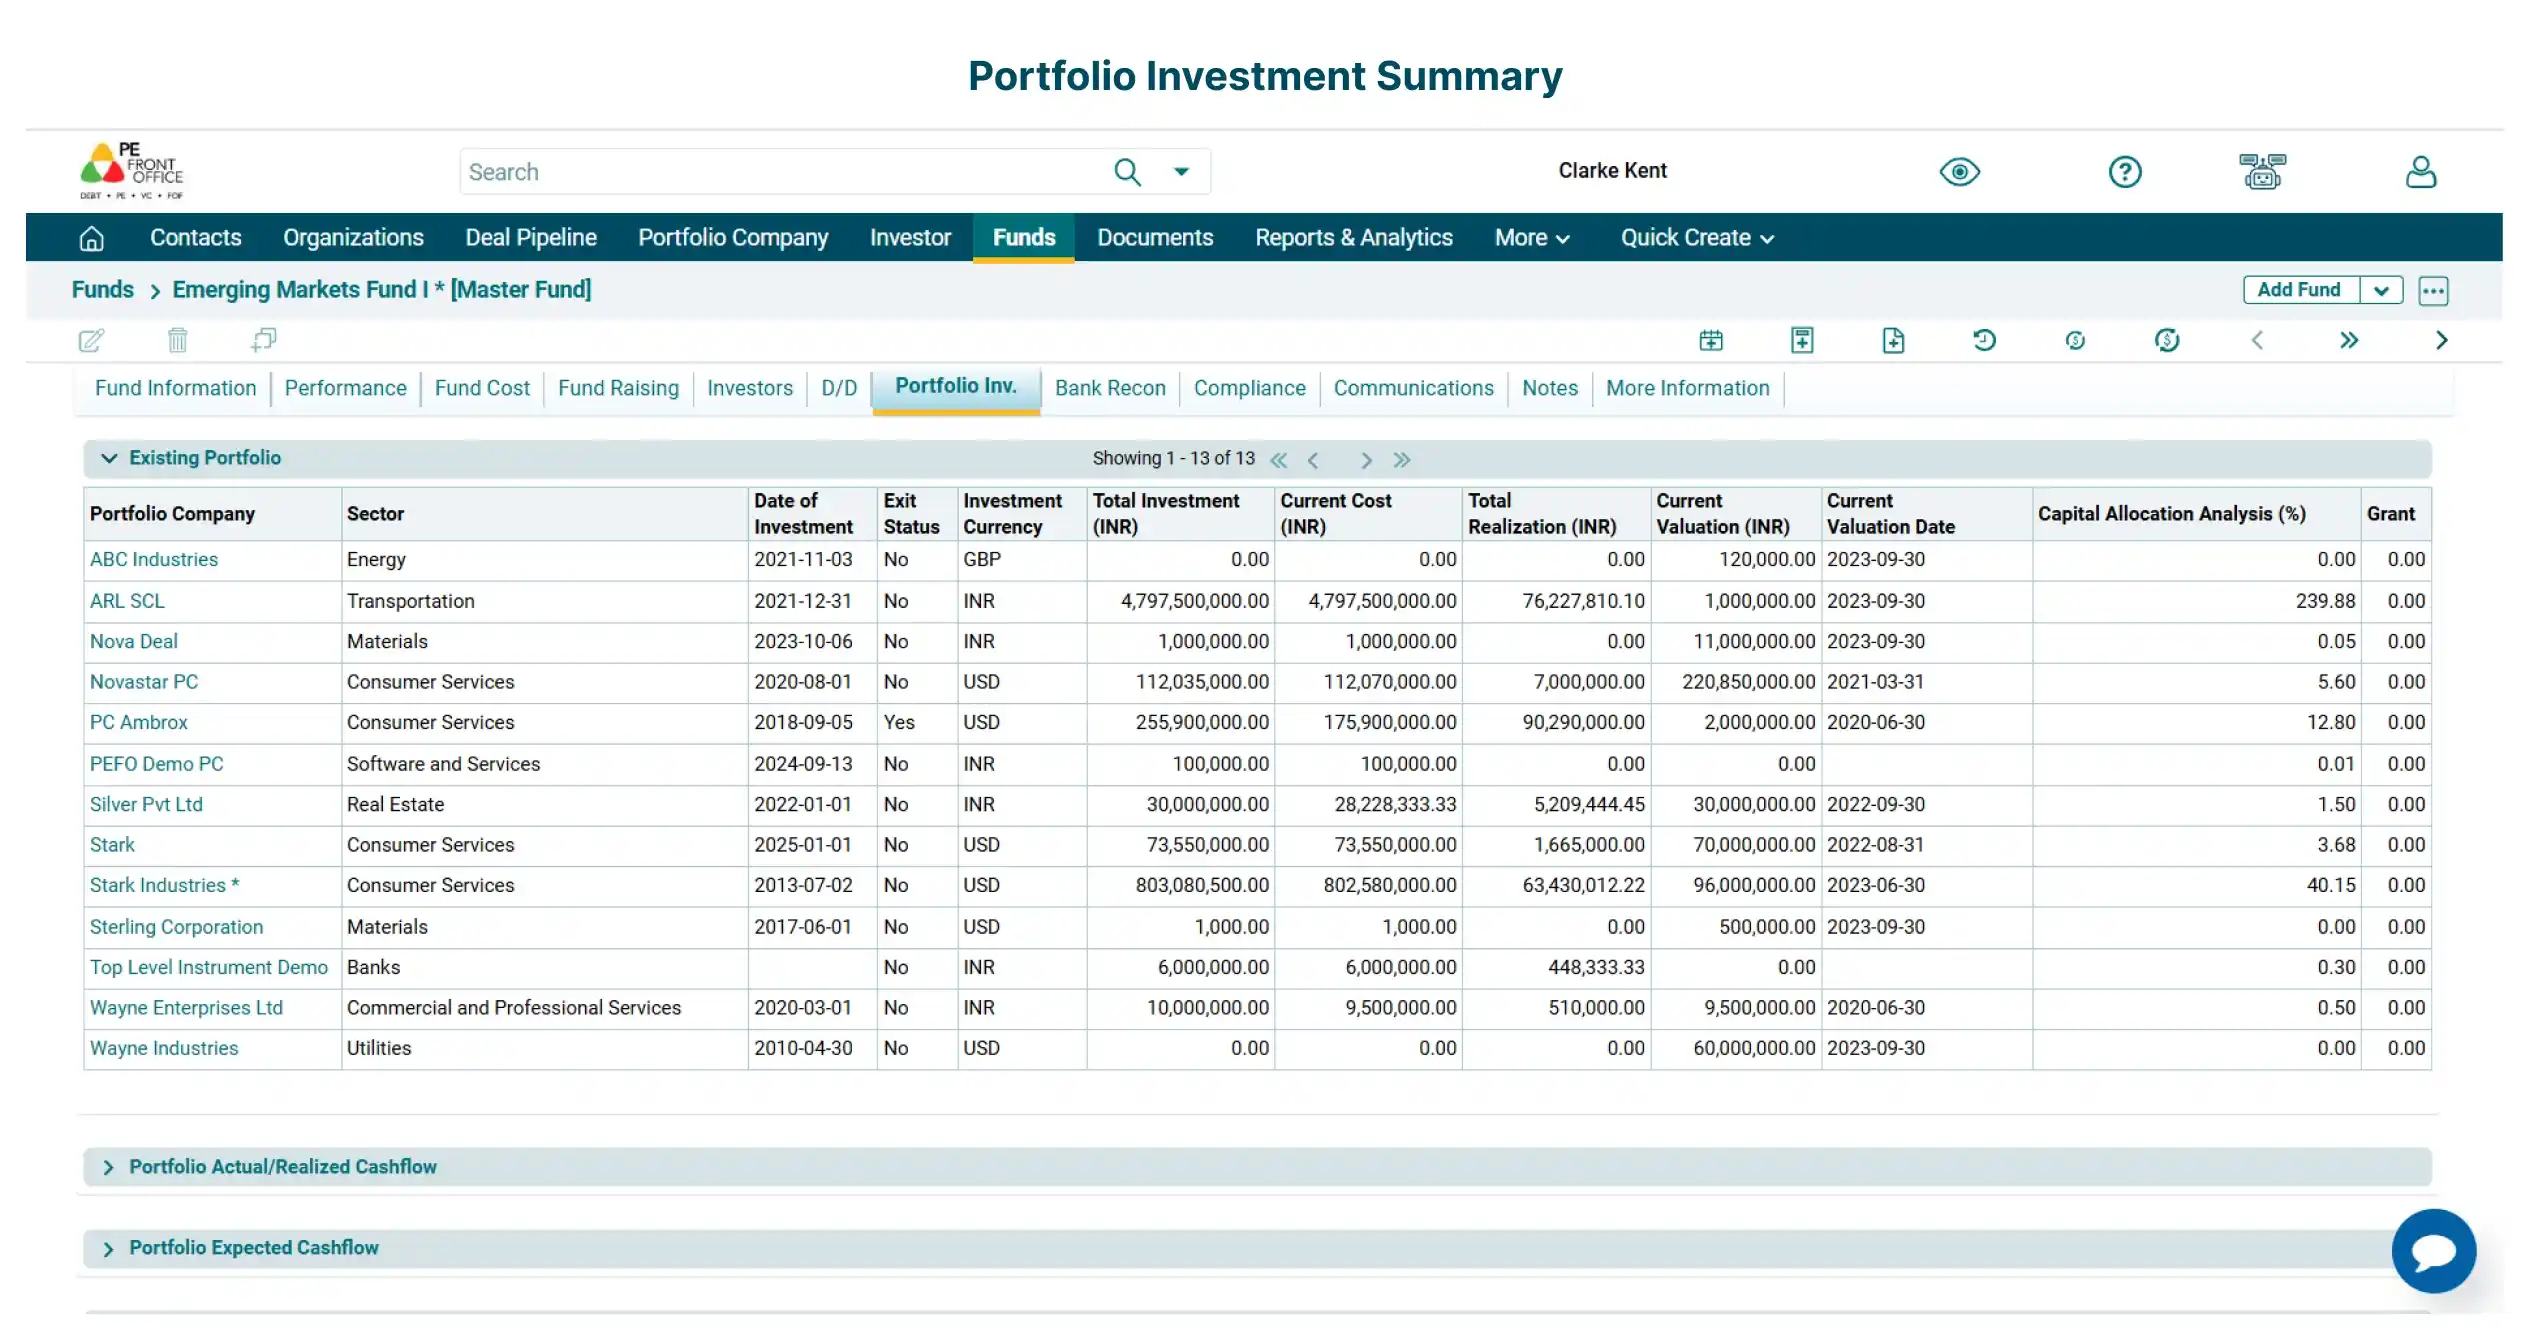Open the Add Fund dropdown arrow
The image size is (2530, 1330).
point(2381,291)
